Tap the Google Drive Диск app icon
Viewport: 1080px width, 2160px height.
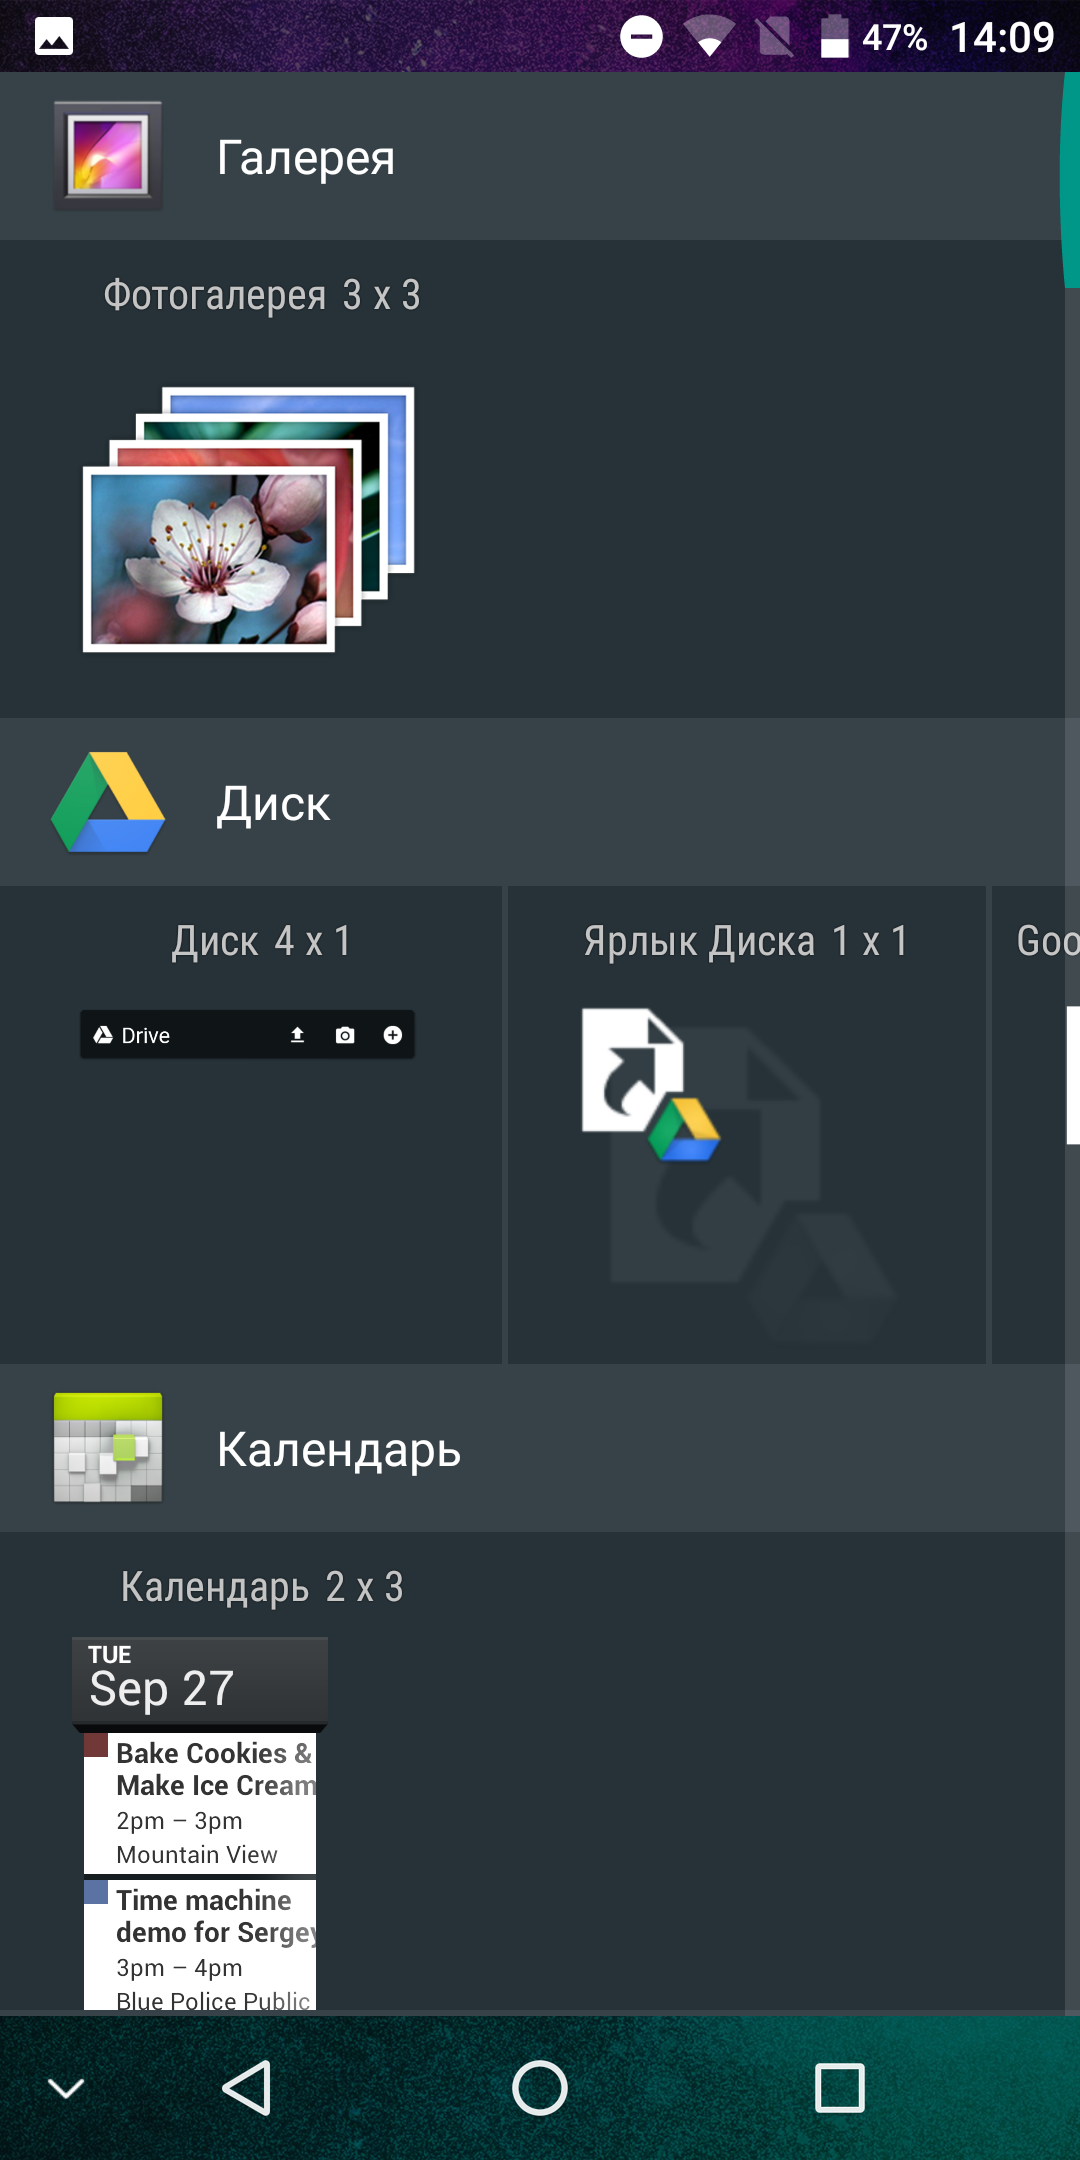pos(108,802)
